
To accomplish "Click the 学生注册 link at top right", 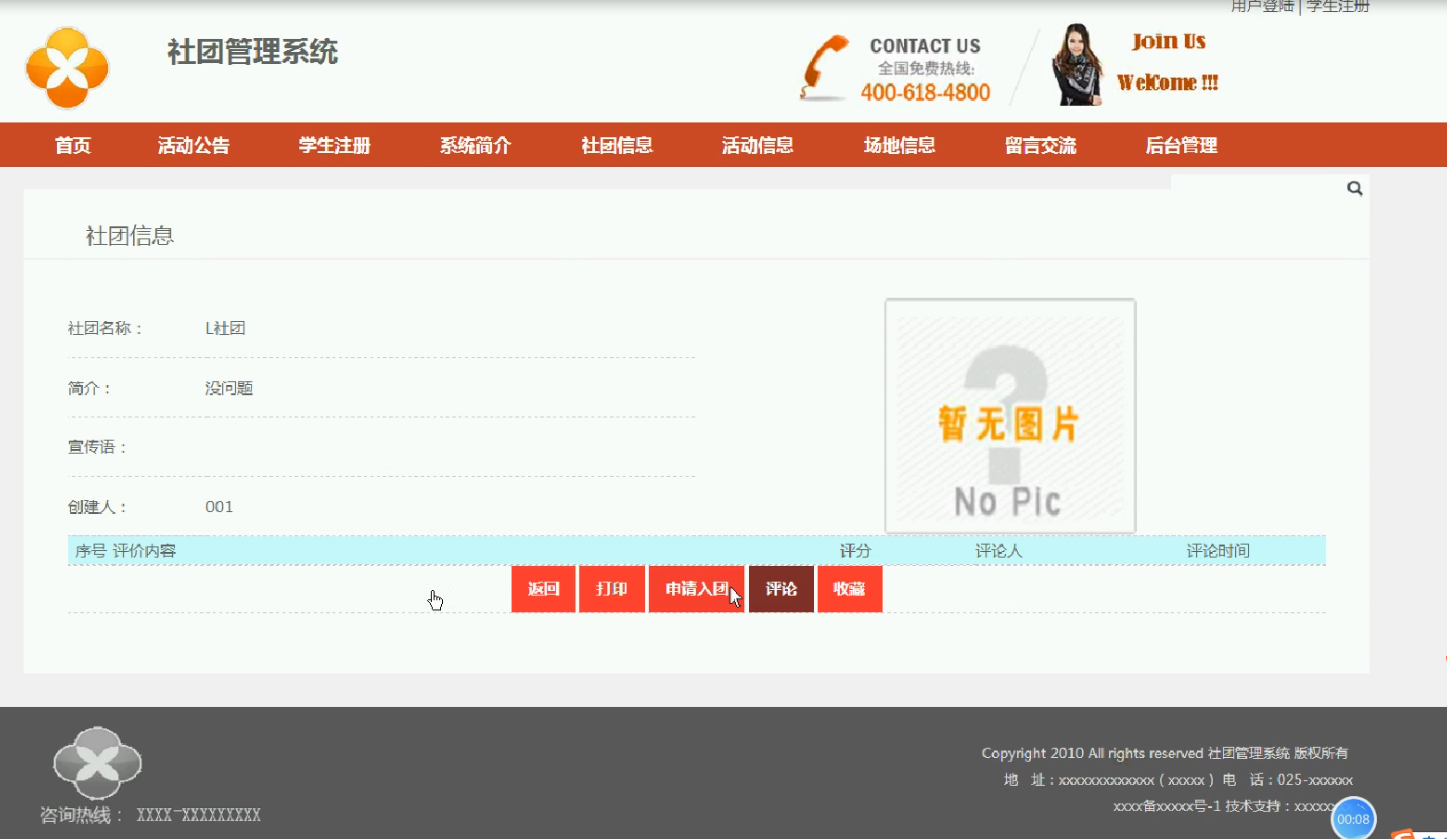I will pyautogui.click(x=1338, y=6).
